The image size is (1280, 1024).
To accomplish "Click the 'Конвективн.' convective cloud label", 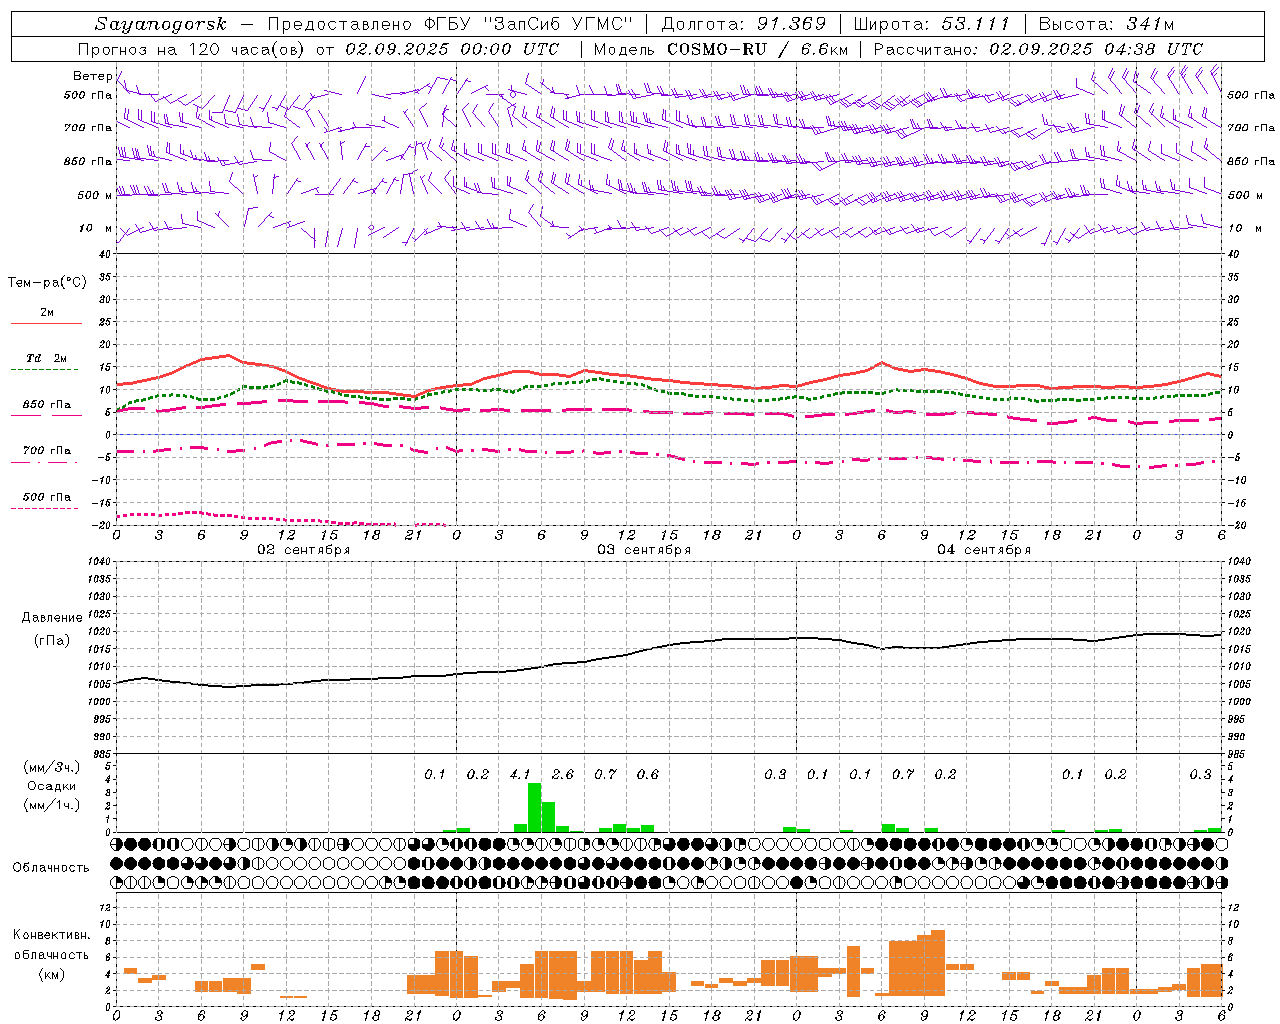I will pyautogui.click(x=52, y=935).
